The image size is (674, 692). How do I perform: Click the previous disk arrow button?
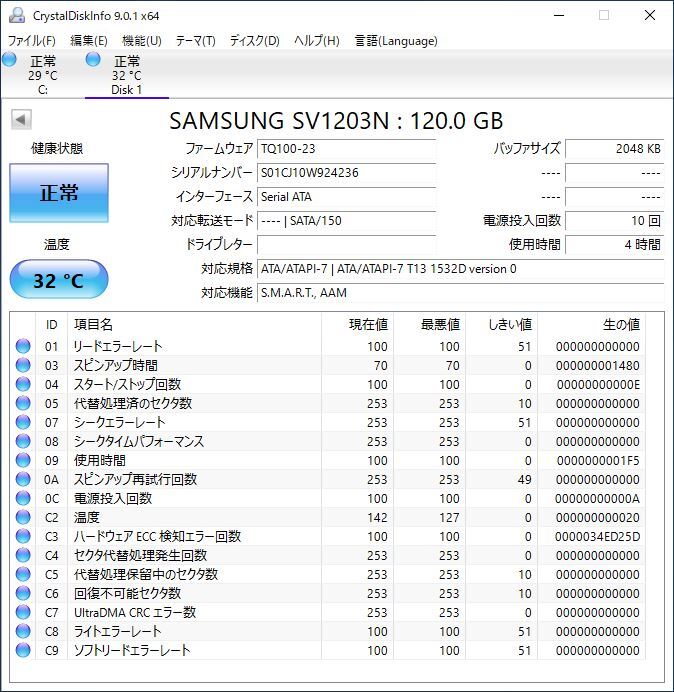[x=21, y=120]
